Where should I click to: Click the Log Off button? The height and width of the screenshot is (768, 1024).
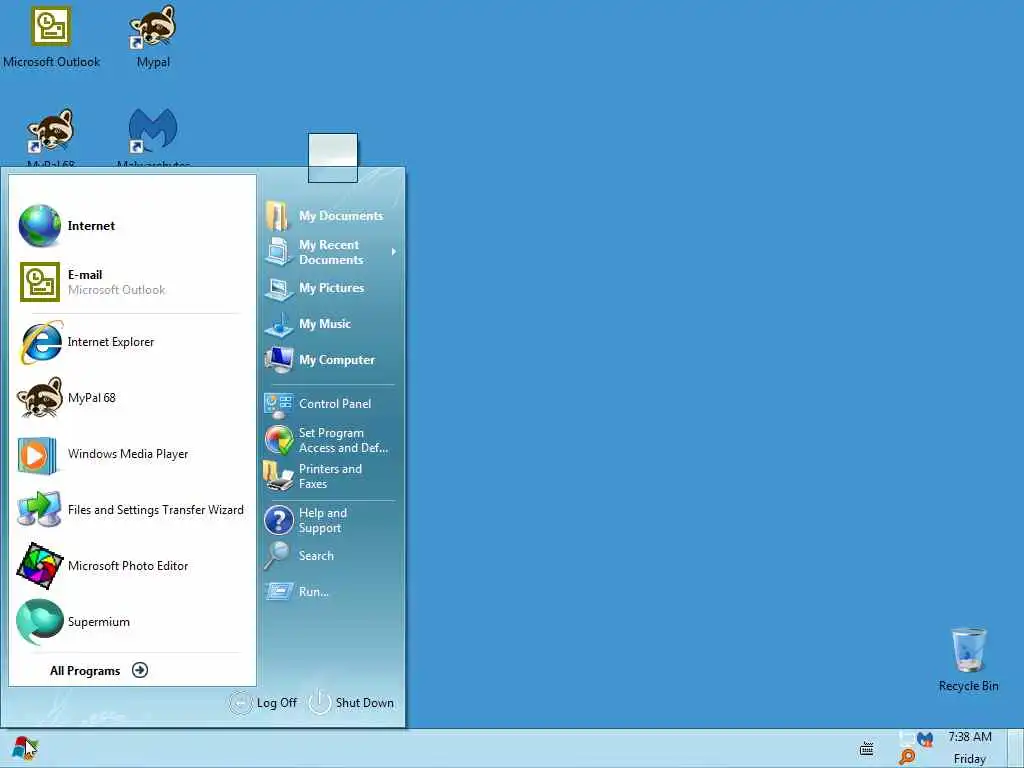(x=264, y=703)
